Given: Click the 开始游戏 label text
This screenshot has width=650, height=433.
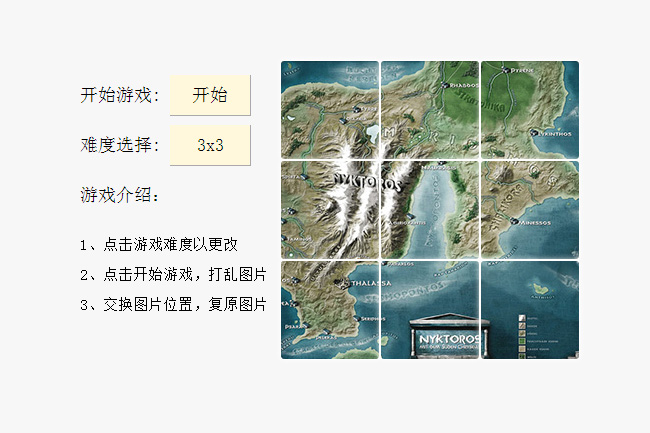Looking at the screenshot, I should [120, 95].
